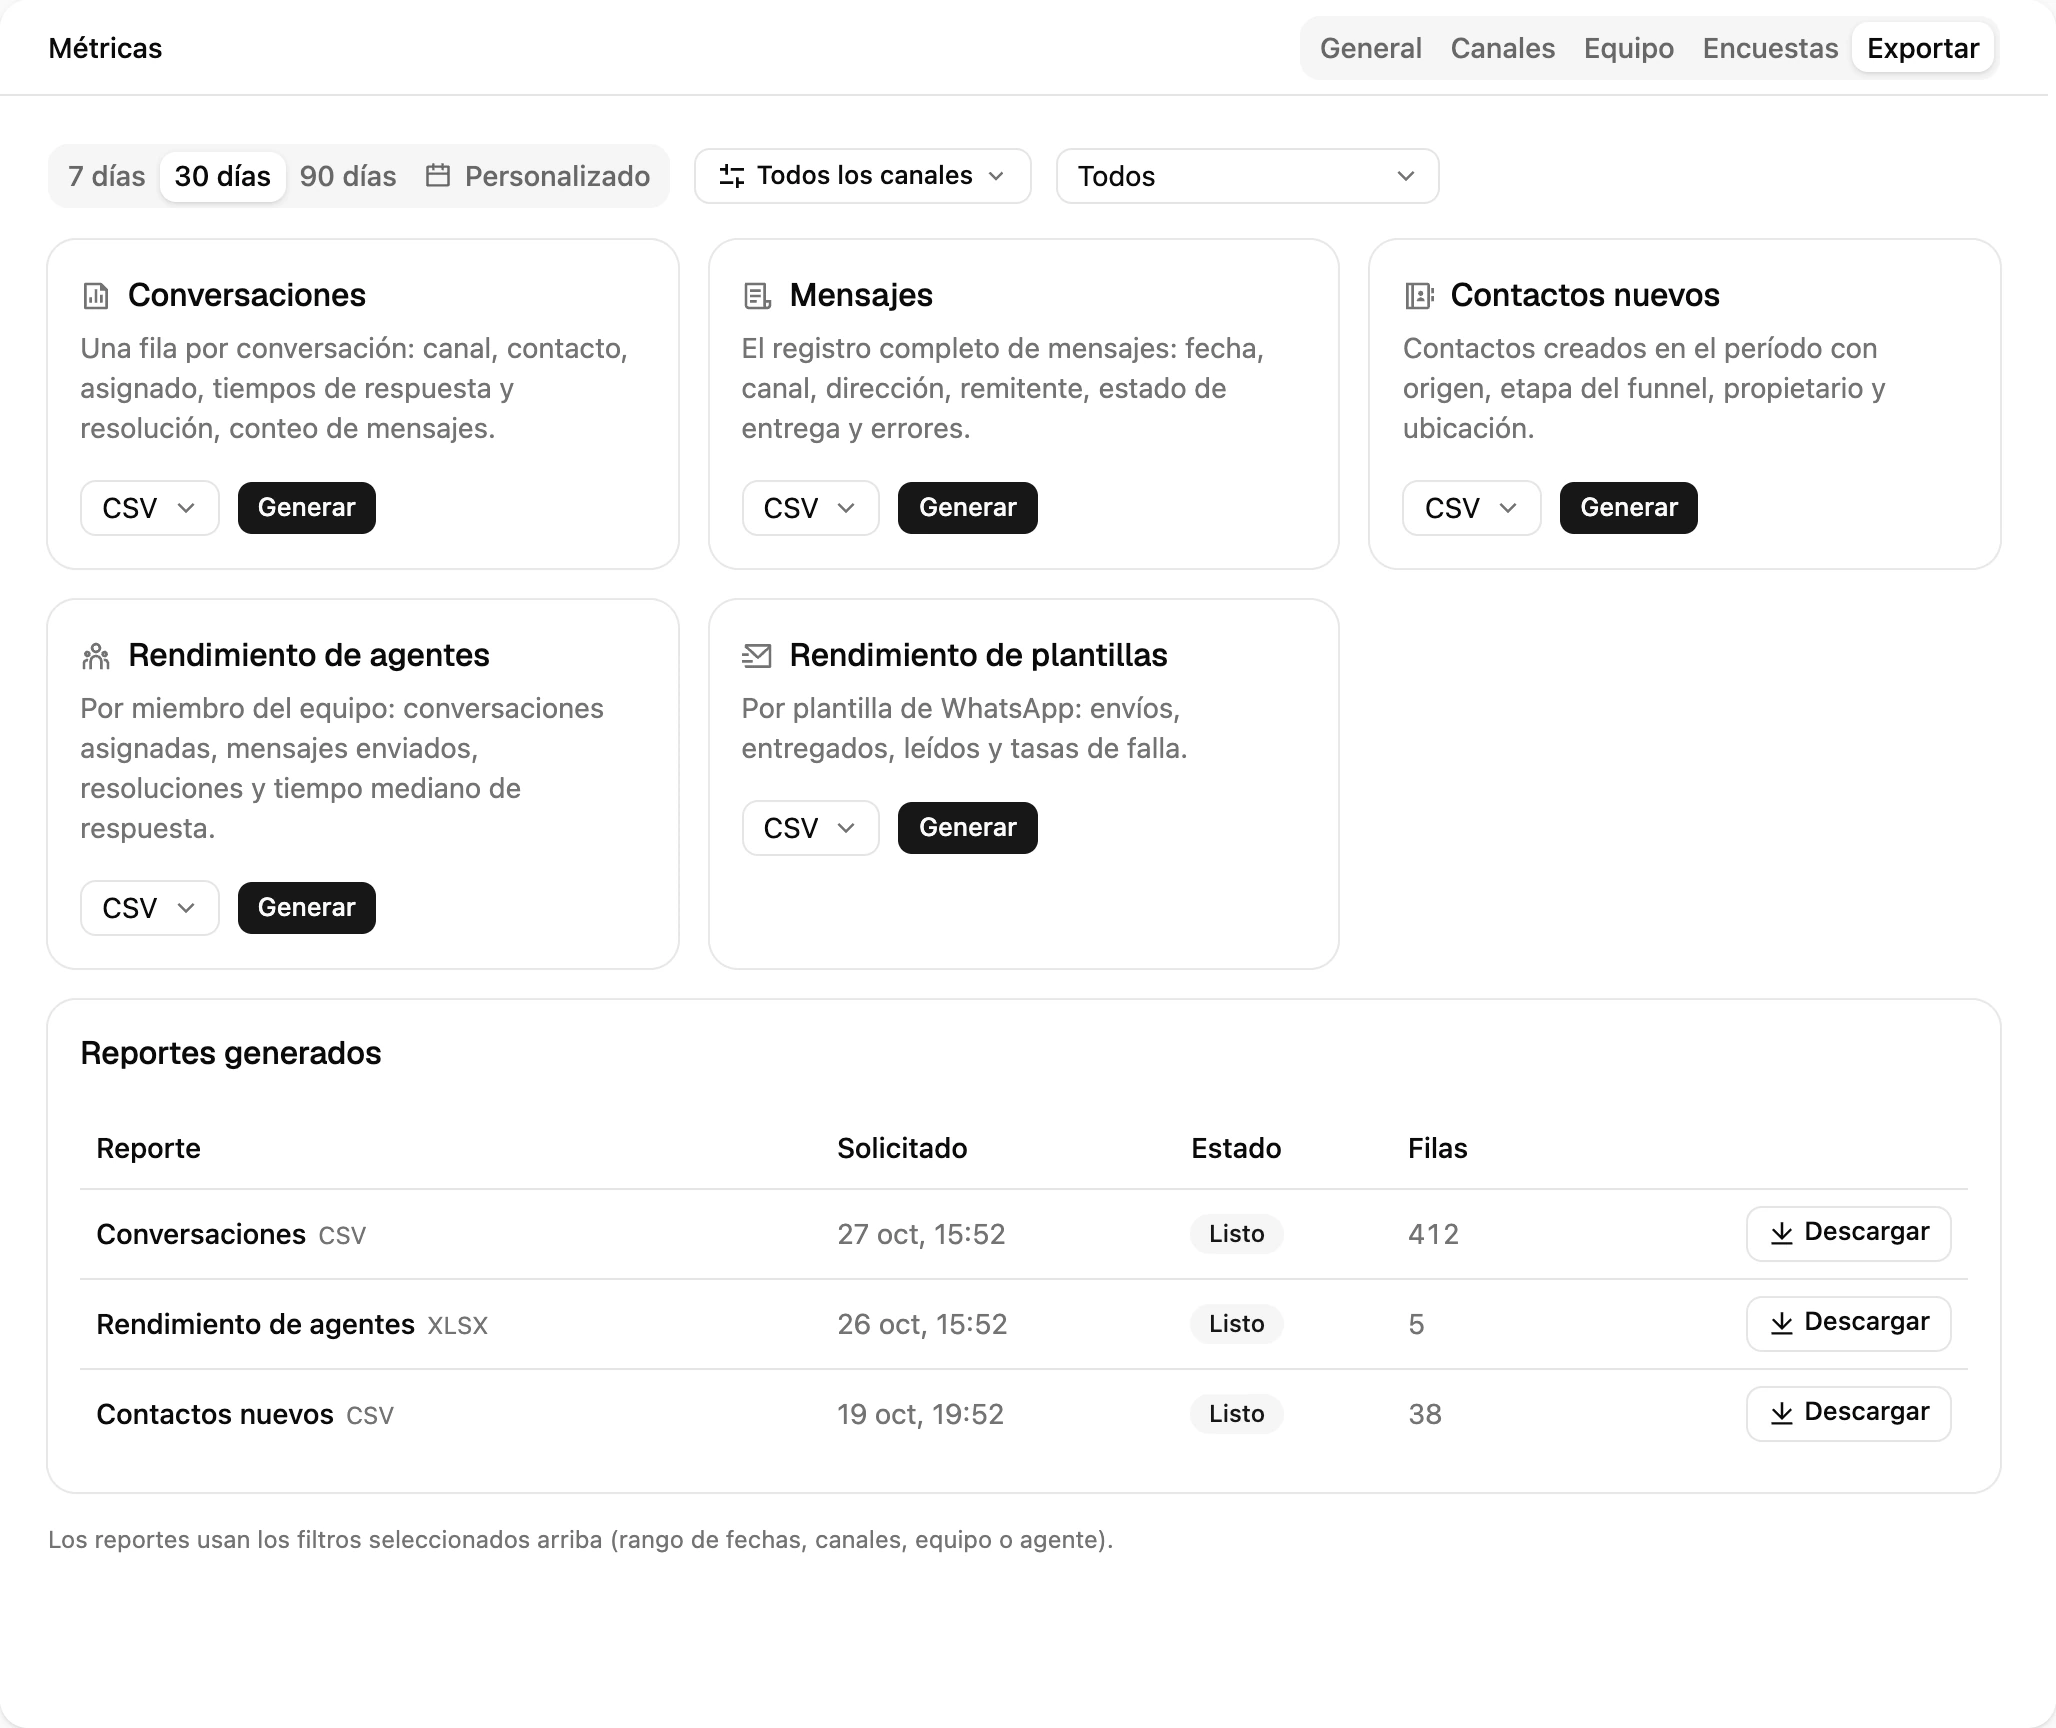Screen dimensions: 2056x1728
Task: Generate the Mensajes report
Action: coord(968,508)
